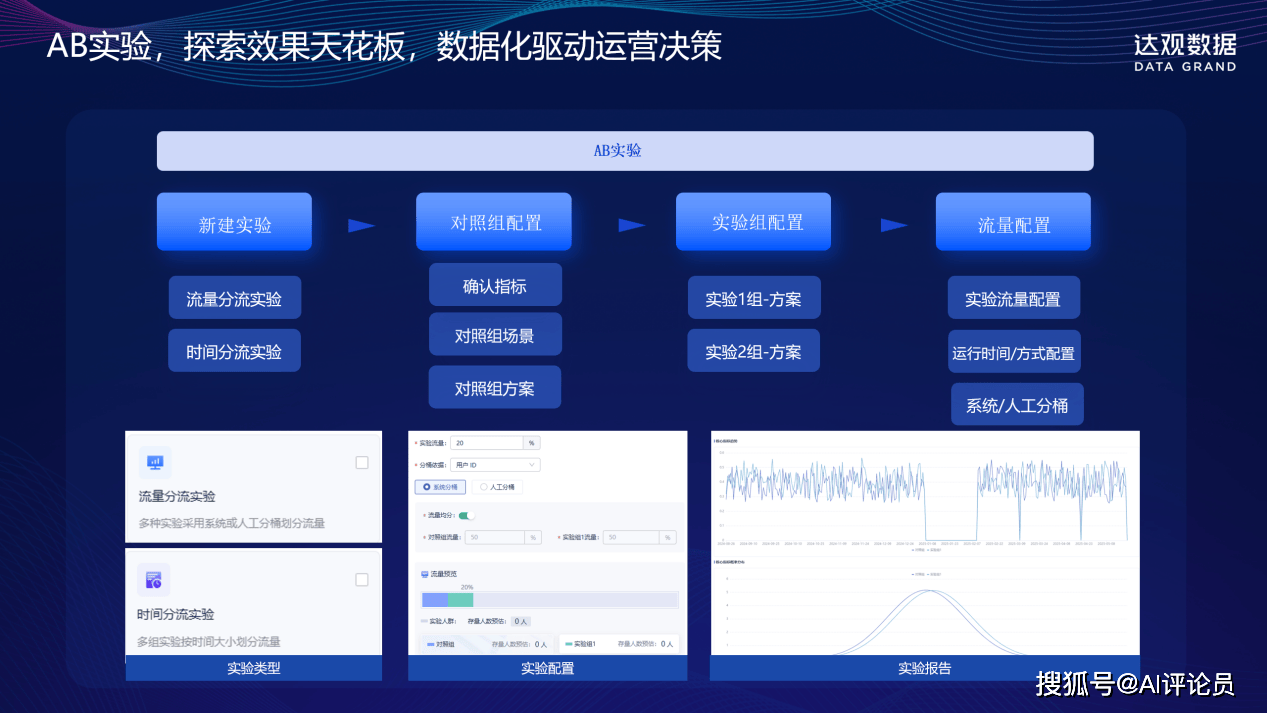Click arrow between 实验组配置 and 流量配置

click(894, 225)
